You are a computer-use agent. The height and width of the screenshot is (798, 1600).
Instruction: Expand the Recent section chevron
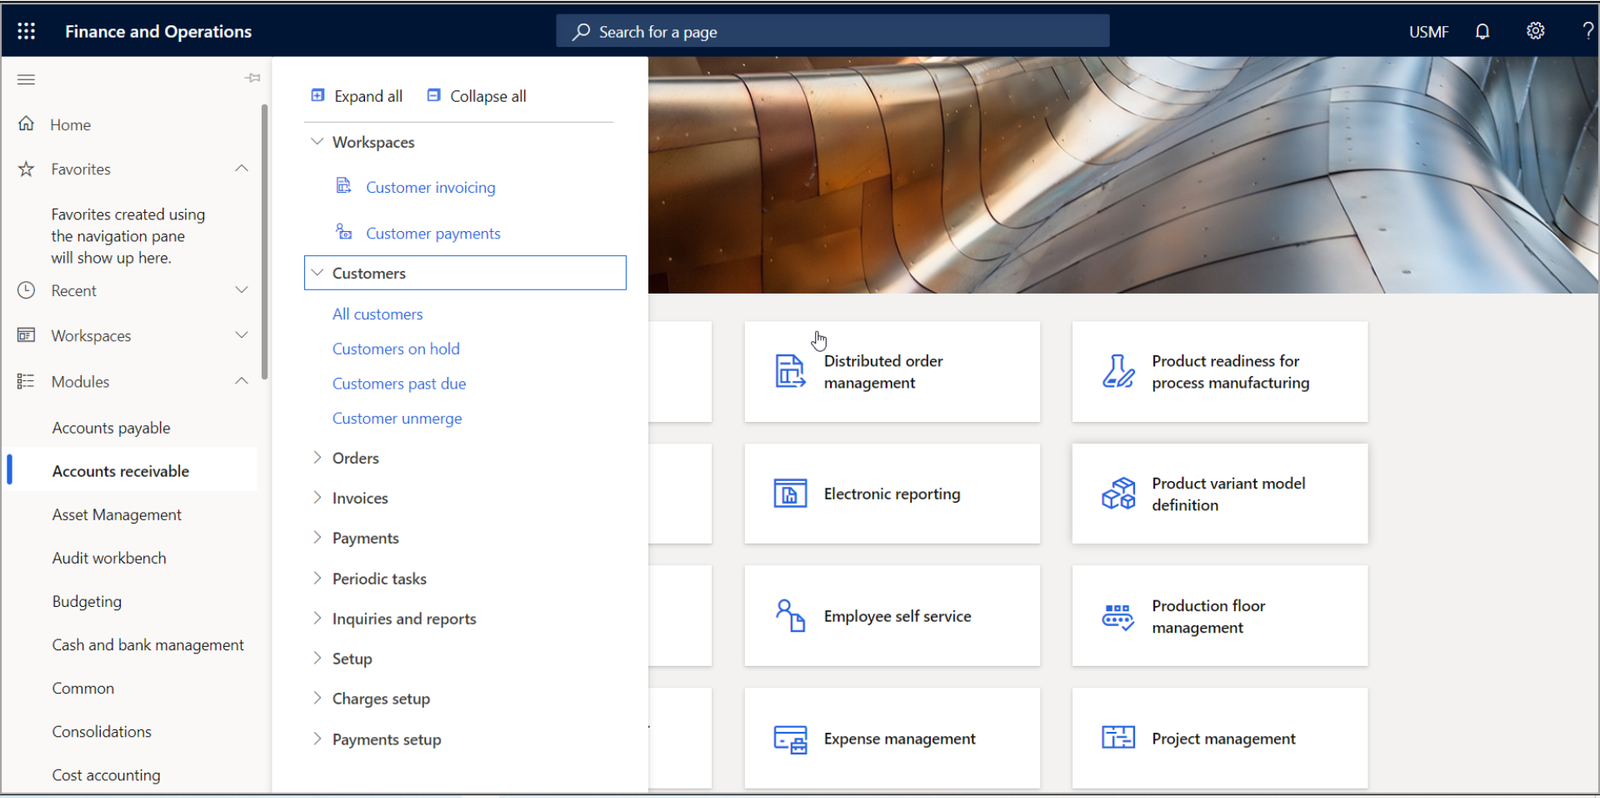pyautogui.click(x=241, y=290)
